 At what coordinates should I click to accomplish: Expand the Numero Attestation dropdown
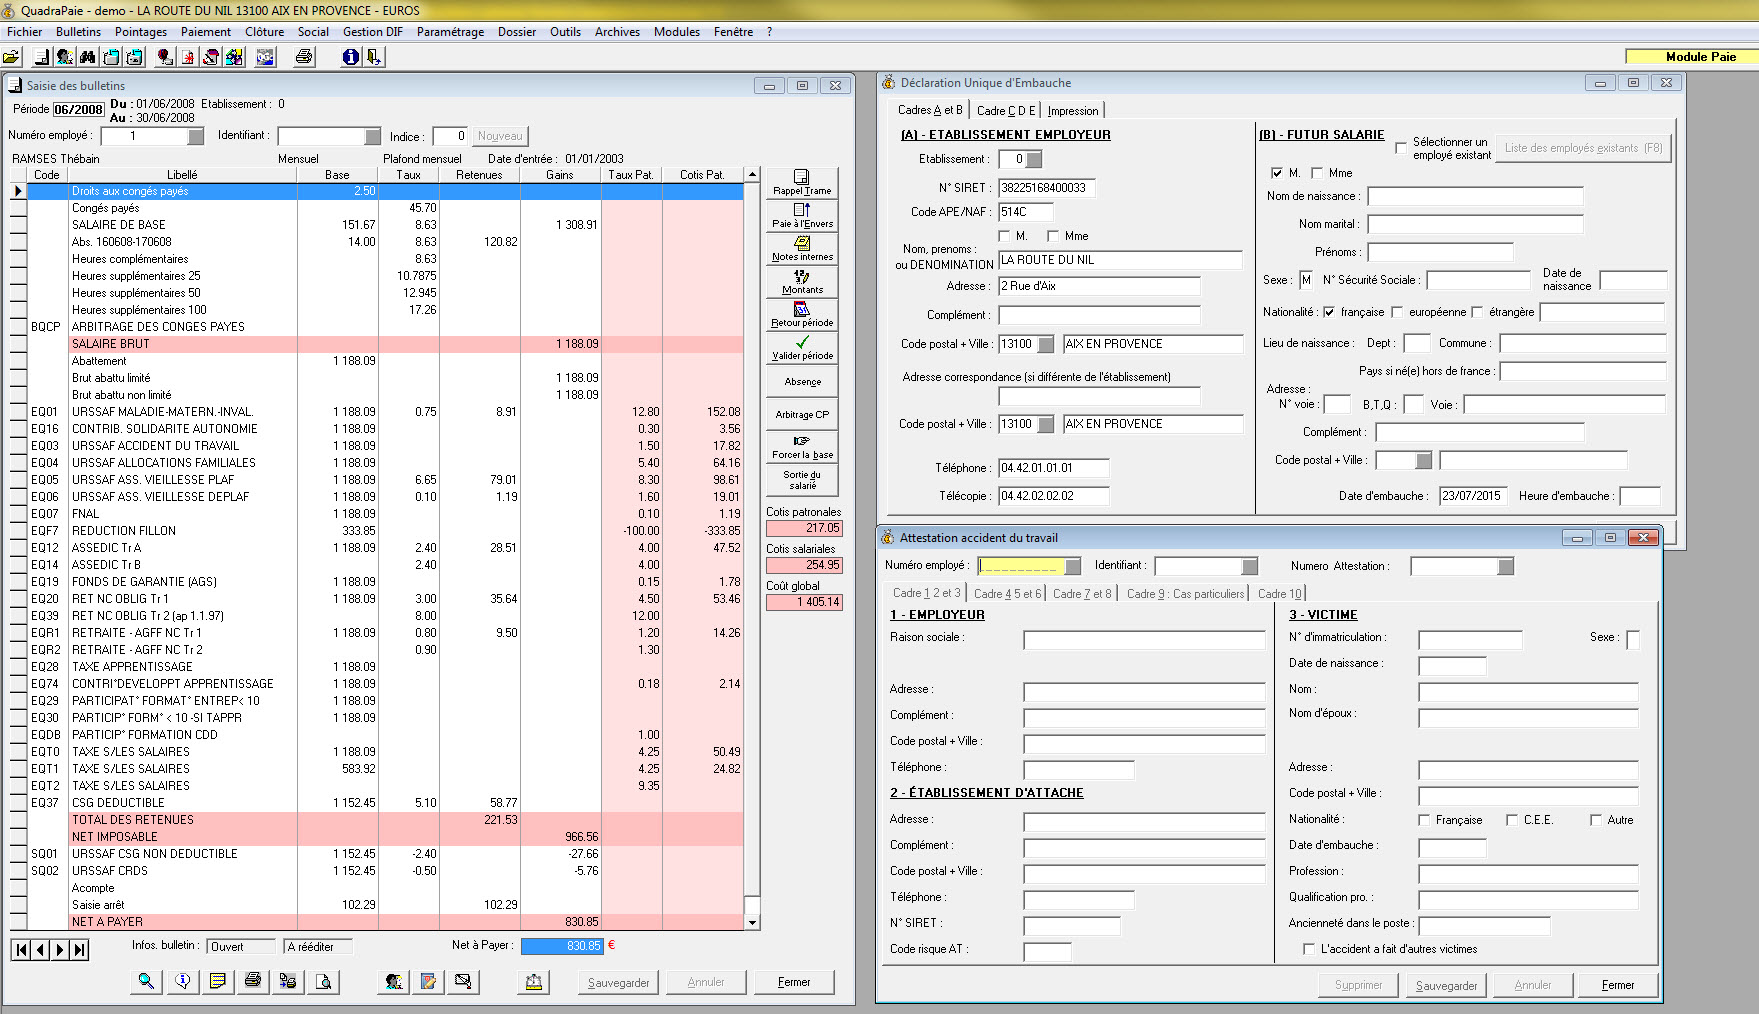point(1506,567)
